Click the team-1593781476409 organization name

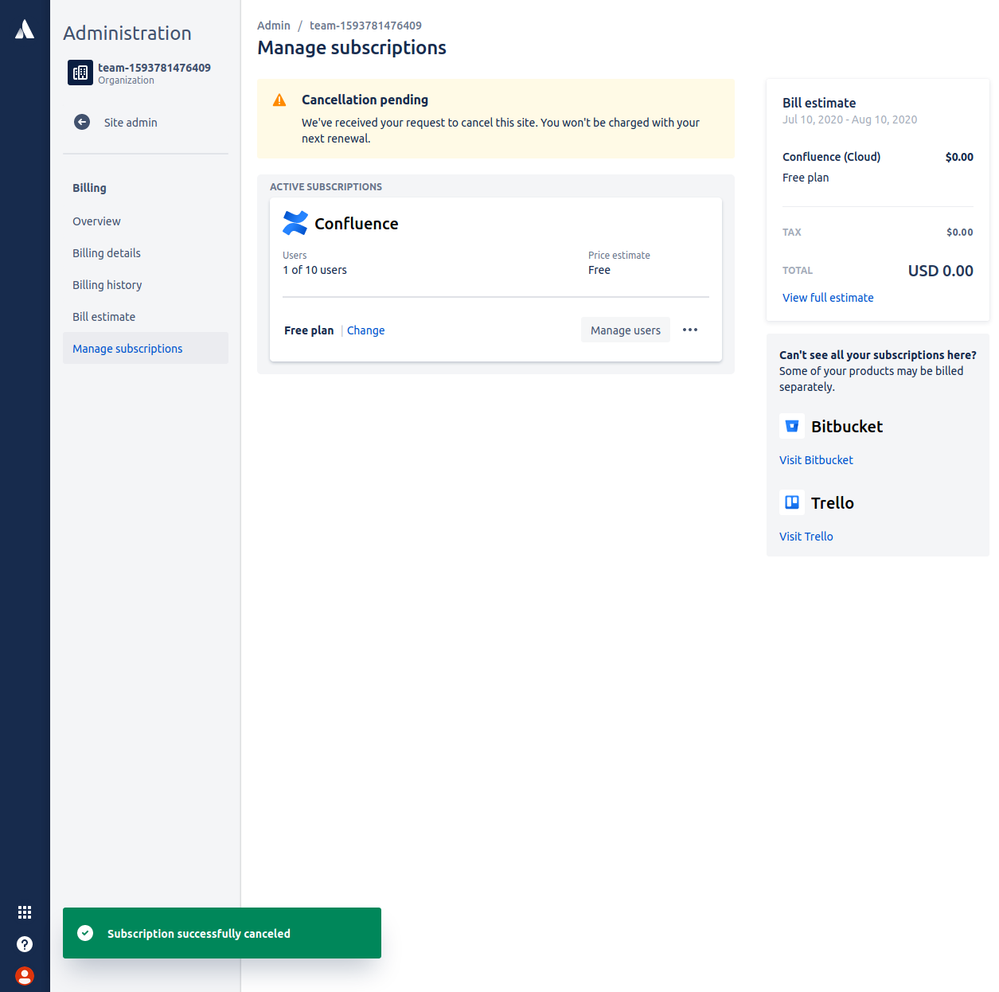154,68
